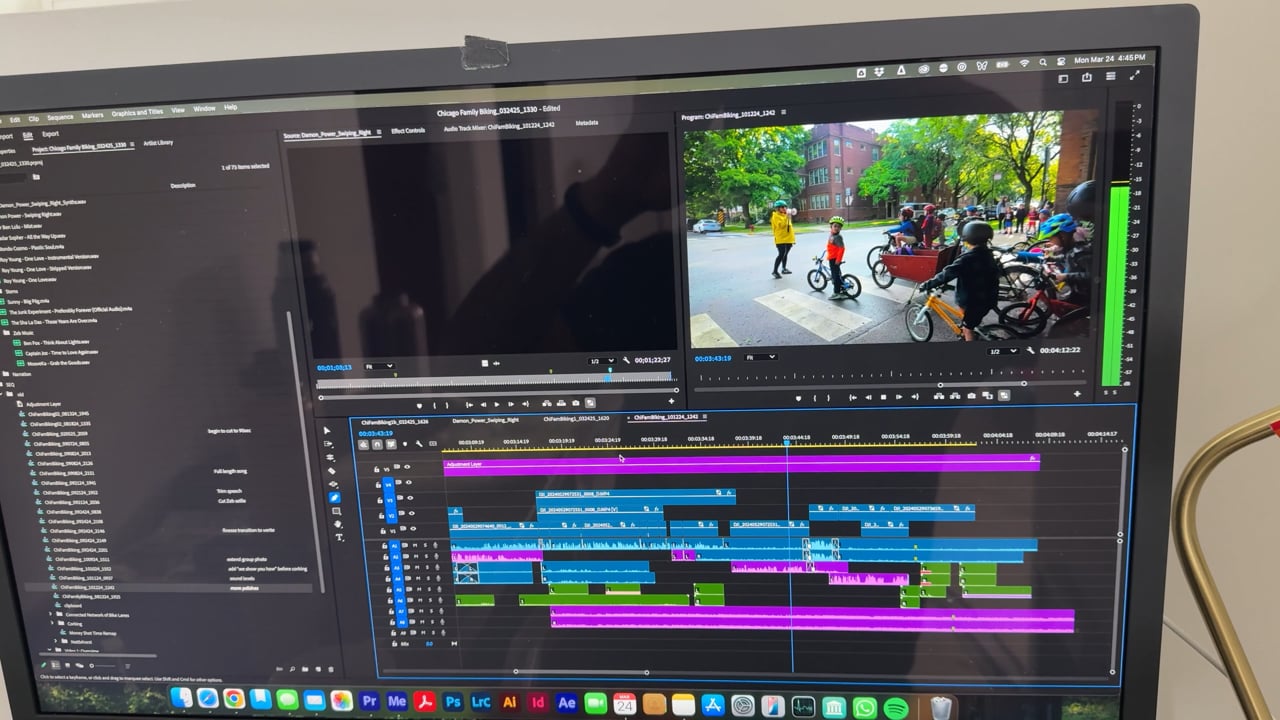Image resolution: width=1280 pixels, height=720 pixels.
Task: Step forward one frame in Program monitor
Action: (898, 397)
